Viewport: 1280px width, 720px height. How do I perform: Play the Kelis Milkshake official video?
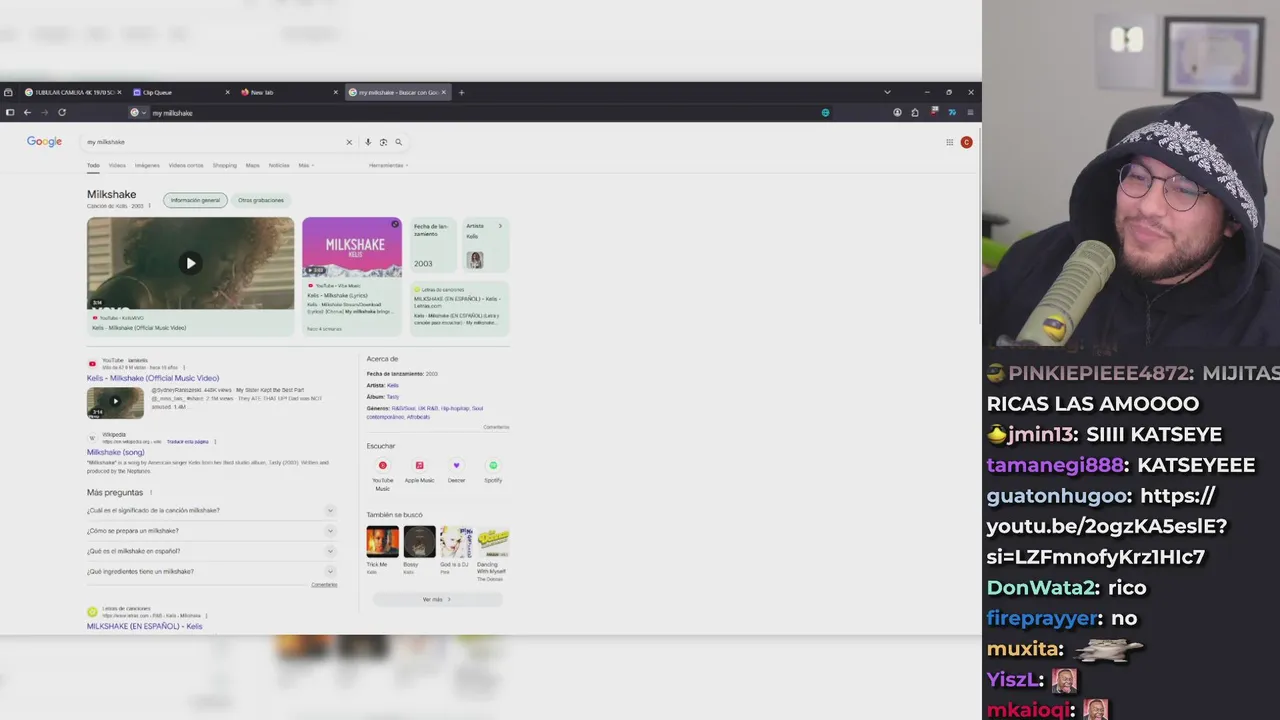pyautogui.click(x=190, y=263)
